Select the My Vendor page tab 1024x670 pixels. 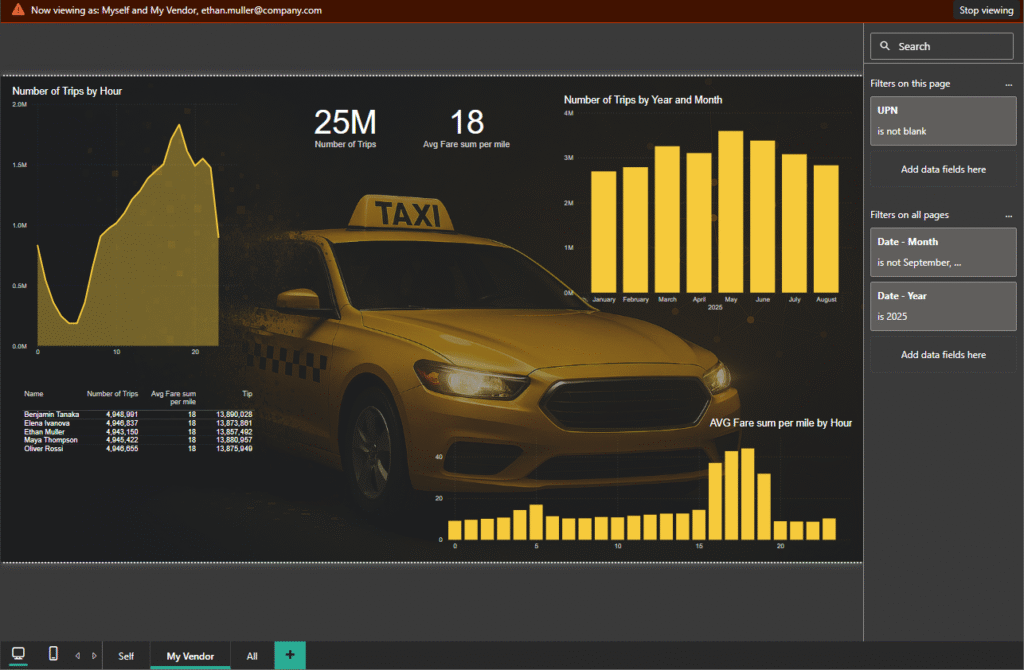pyautogui.click(x=189, y=656)
